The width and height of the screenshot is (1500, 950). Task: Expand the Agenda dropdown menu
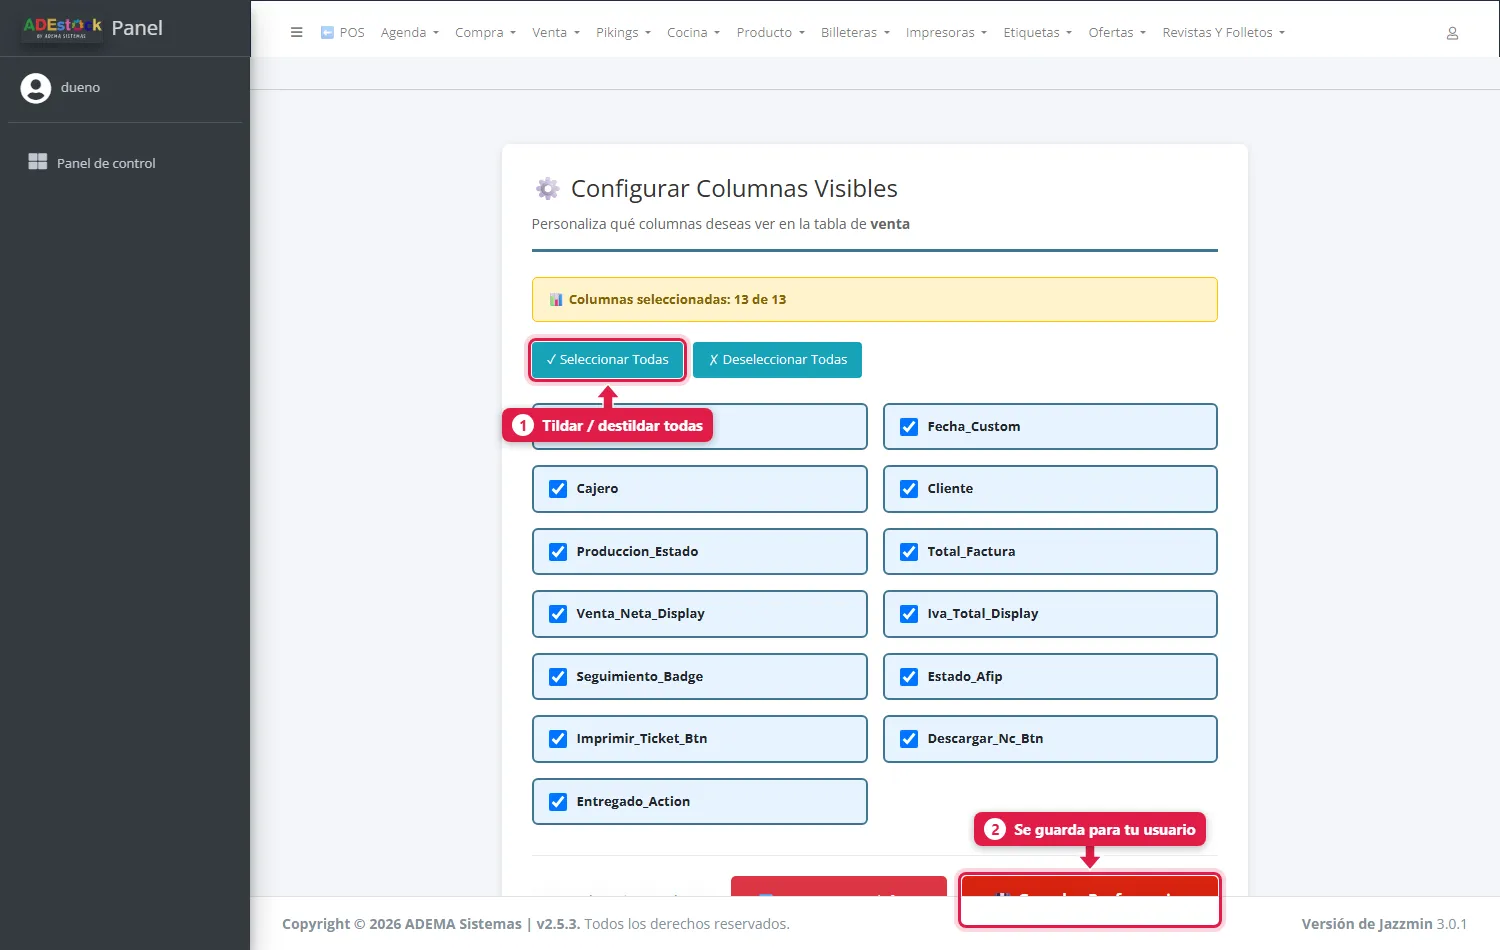point(410,33)
